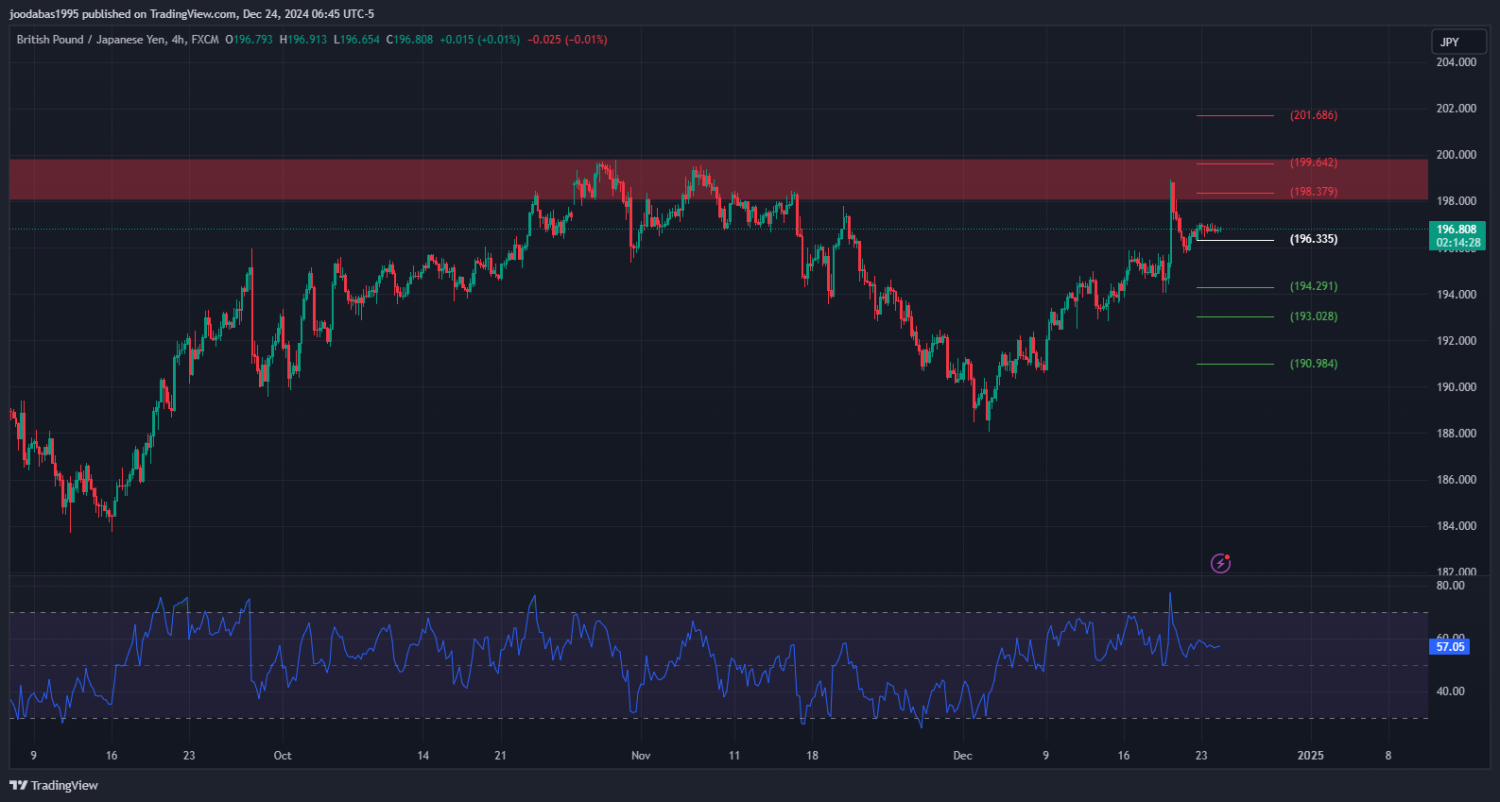Image resolution: width=1500 pixels, height=802 pixels.
Task: Click the FXCM data source label
Action: click(x=208, y=40)
